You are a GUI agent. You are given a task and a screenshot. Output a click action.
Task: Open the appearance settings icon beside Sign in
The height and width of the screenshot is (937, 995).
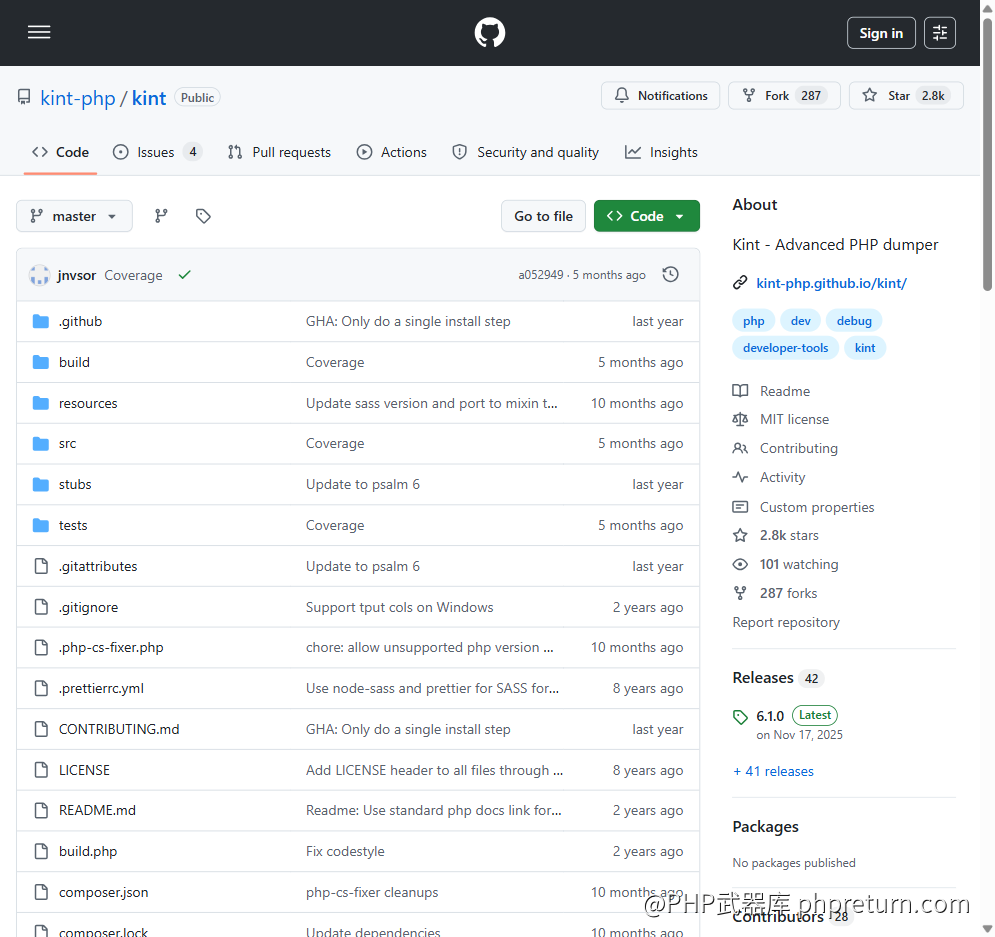point(940,33)
